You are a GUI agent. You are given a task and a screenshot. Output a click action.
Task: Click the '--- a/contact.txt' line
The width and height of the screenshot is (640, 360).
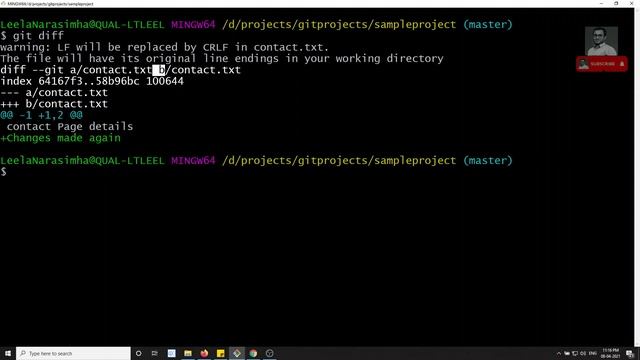(x=54, y=93)
